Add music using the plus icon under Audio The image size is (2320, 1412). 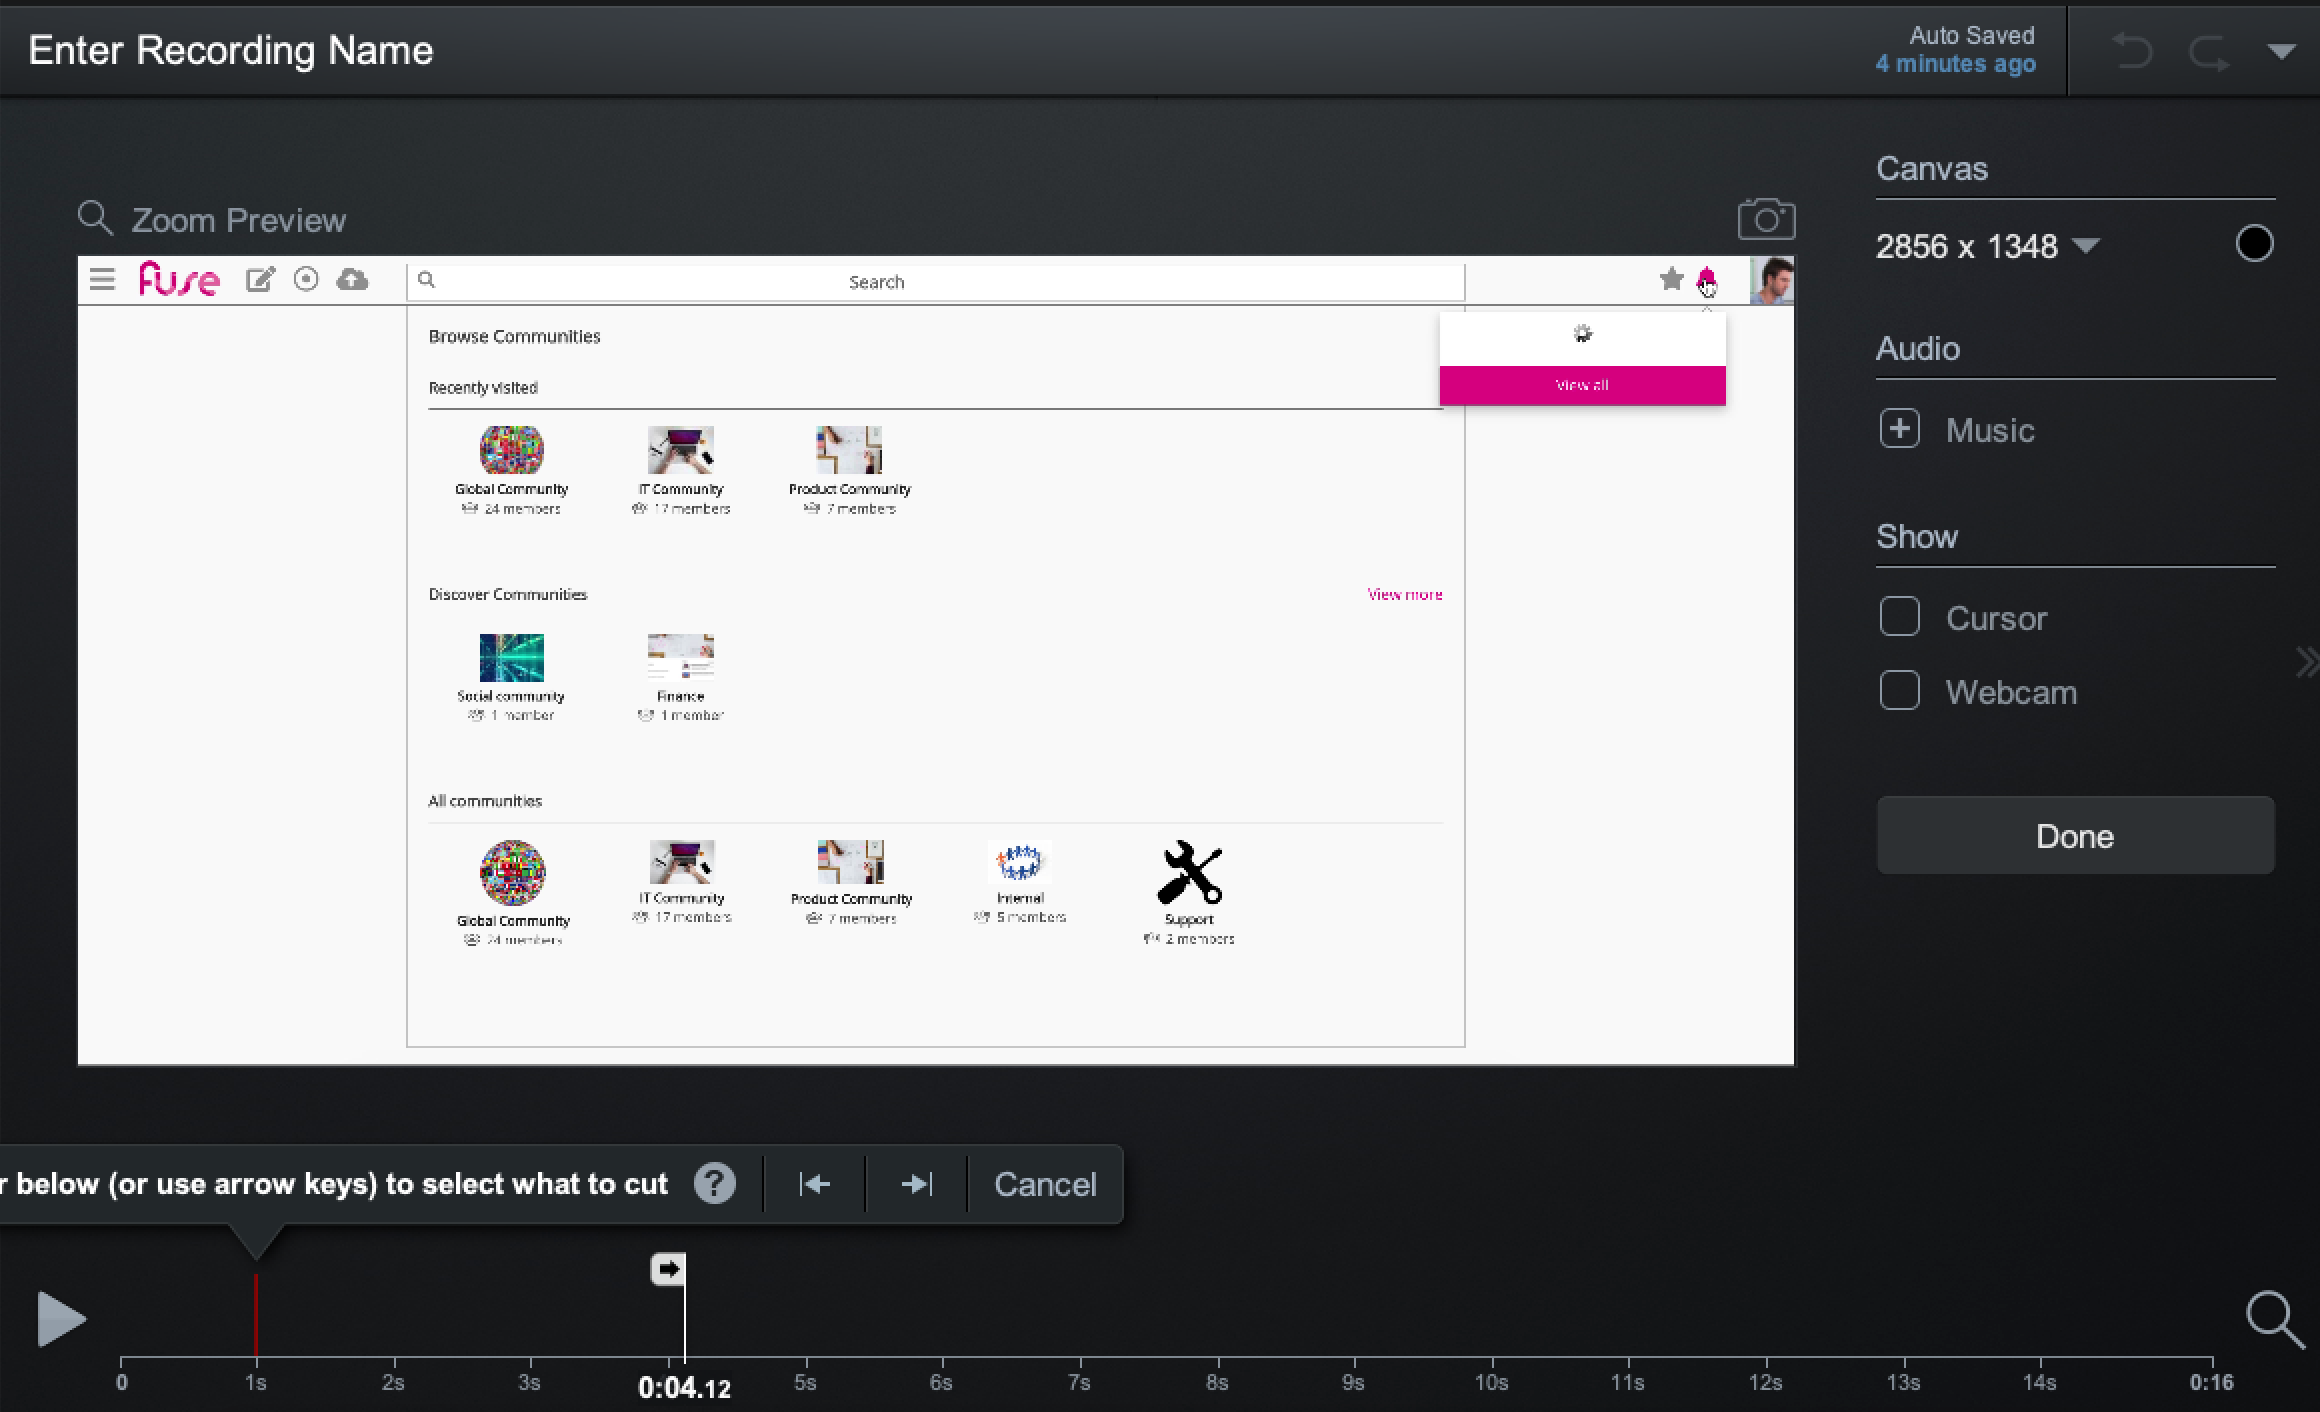click(x=1899, y=429)
